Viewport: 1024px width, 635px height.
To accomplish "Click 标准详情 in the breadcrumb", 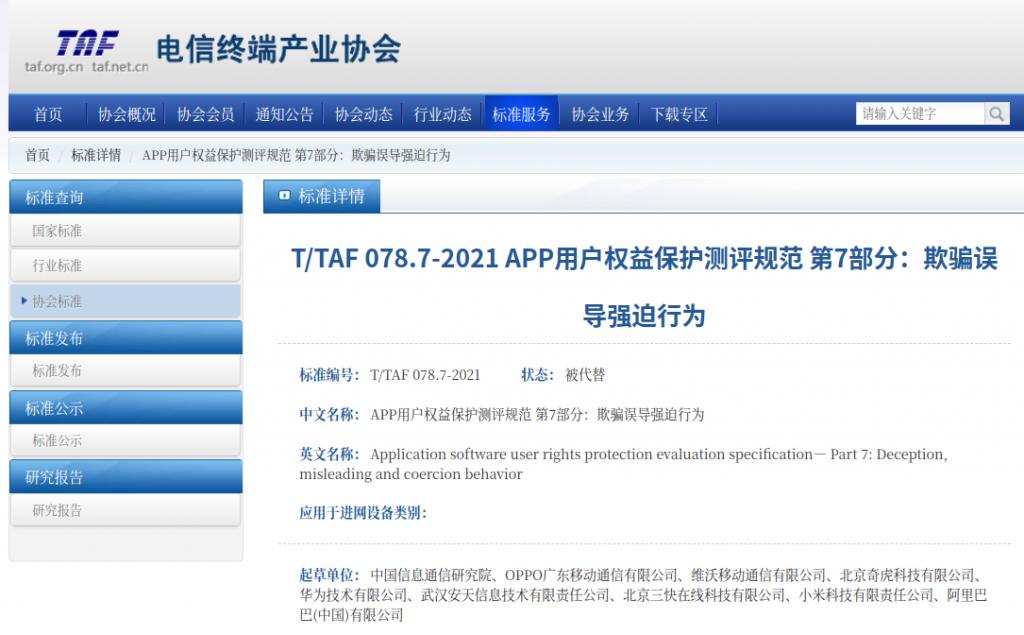I will pyautogui.click(x=96, y=155).
